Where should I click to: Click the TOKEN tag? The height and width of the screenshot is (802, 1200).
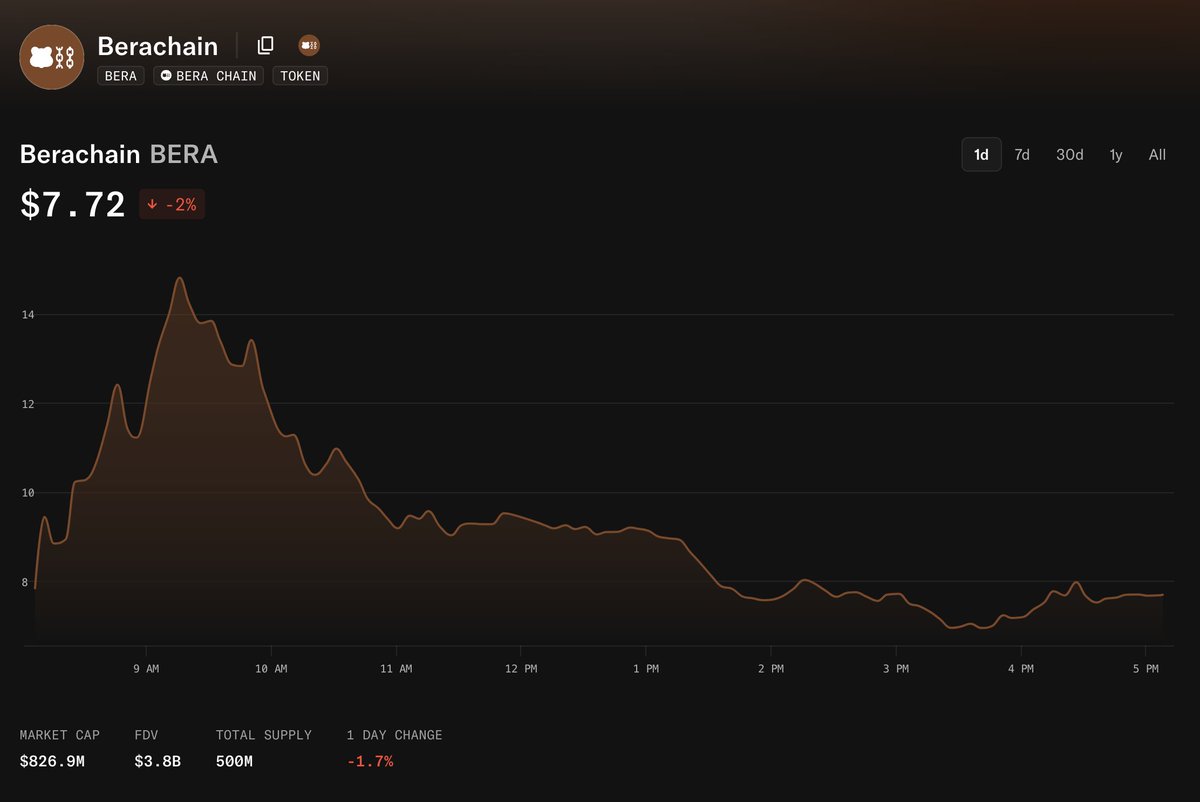pos(300,76)
